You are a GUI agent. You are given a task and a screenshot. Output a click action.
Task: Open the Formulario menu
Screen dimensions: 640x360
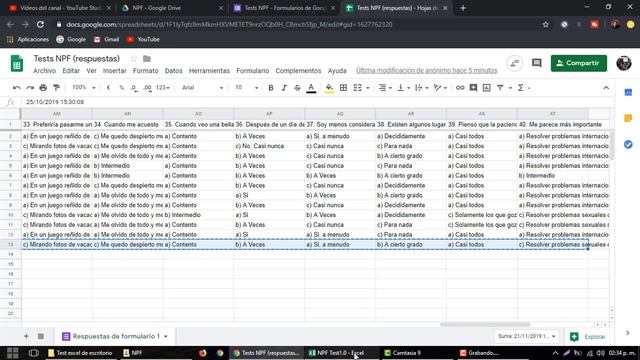coord(253,71)
